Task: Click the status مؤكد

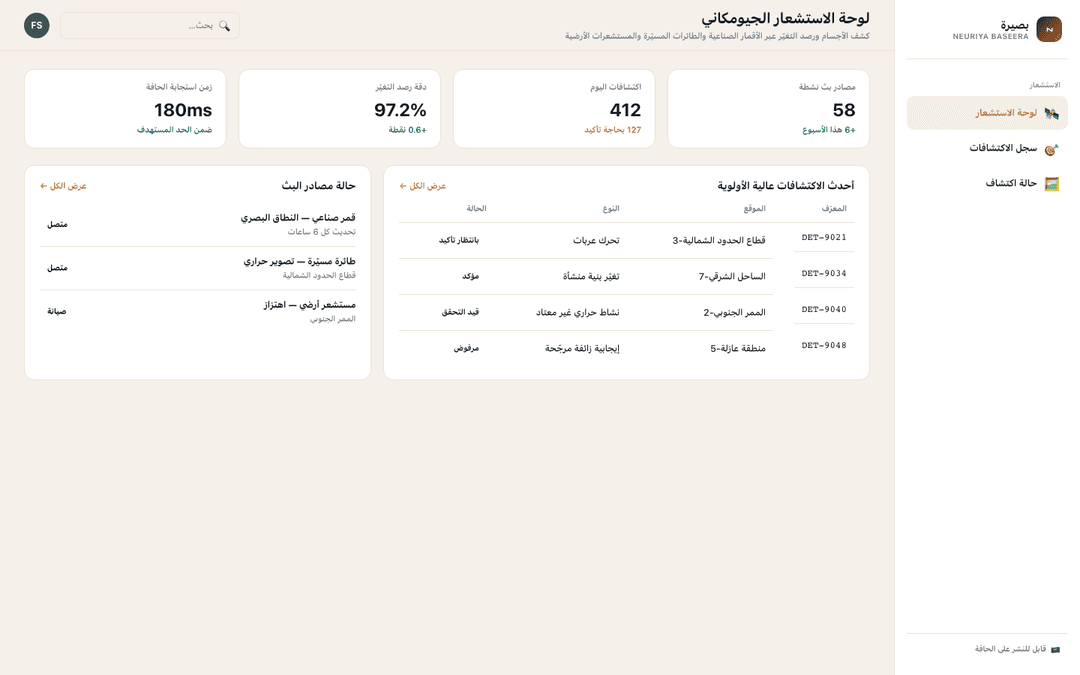Action: (x=470, y=276)
